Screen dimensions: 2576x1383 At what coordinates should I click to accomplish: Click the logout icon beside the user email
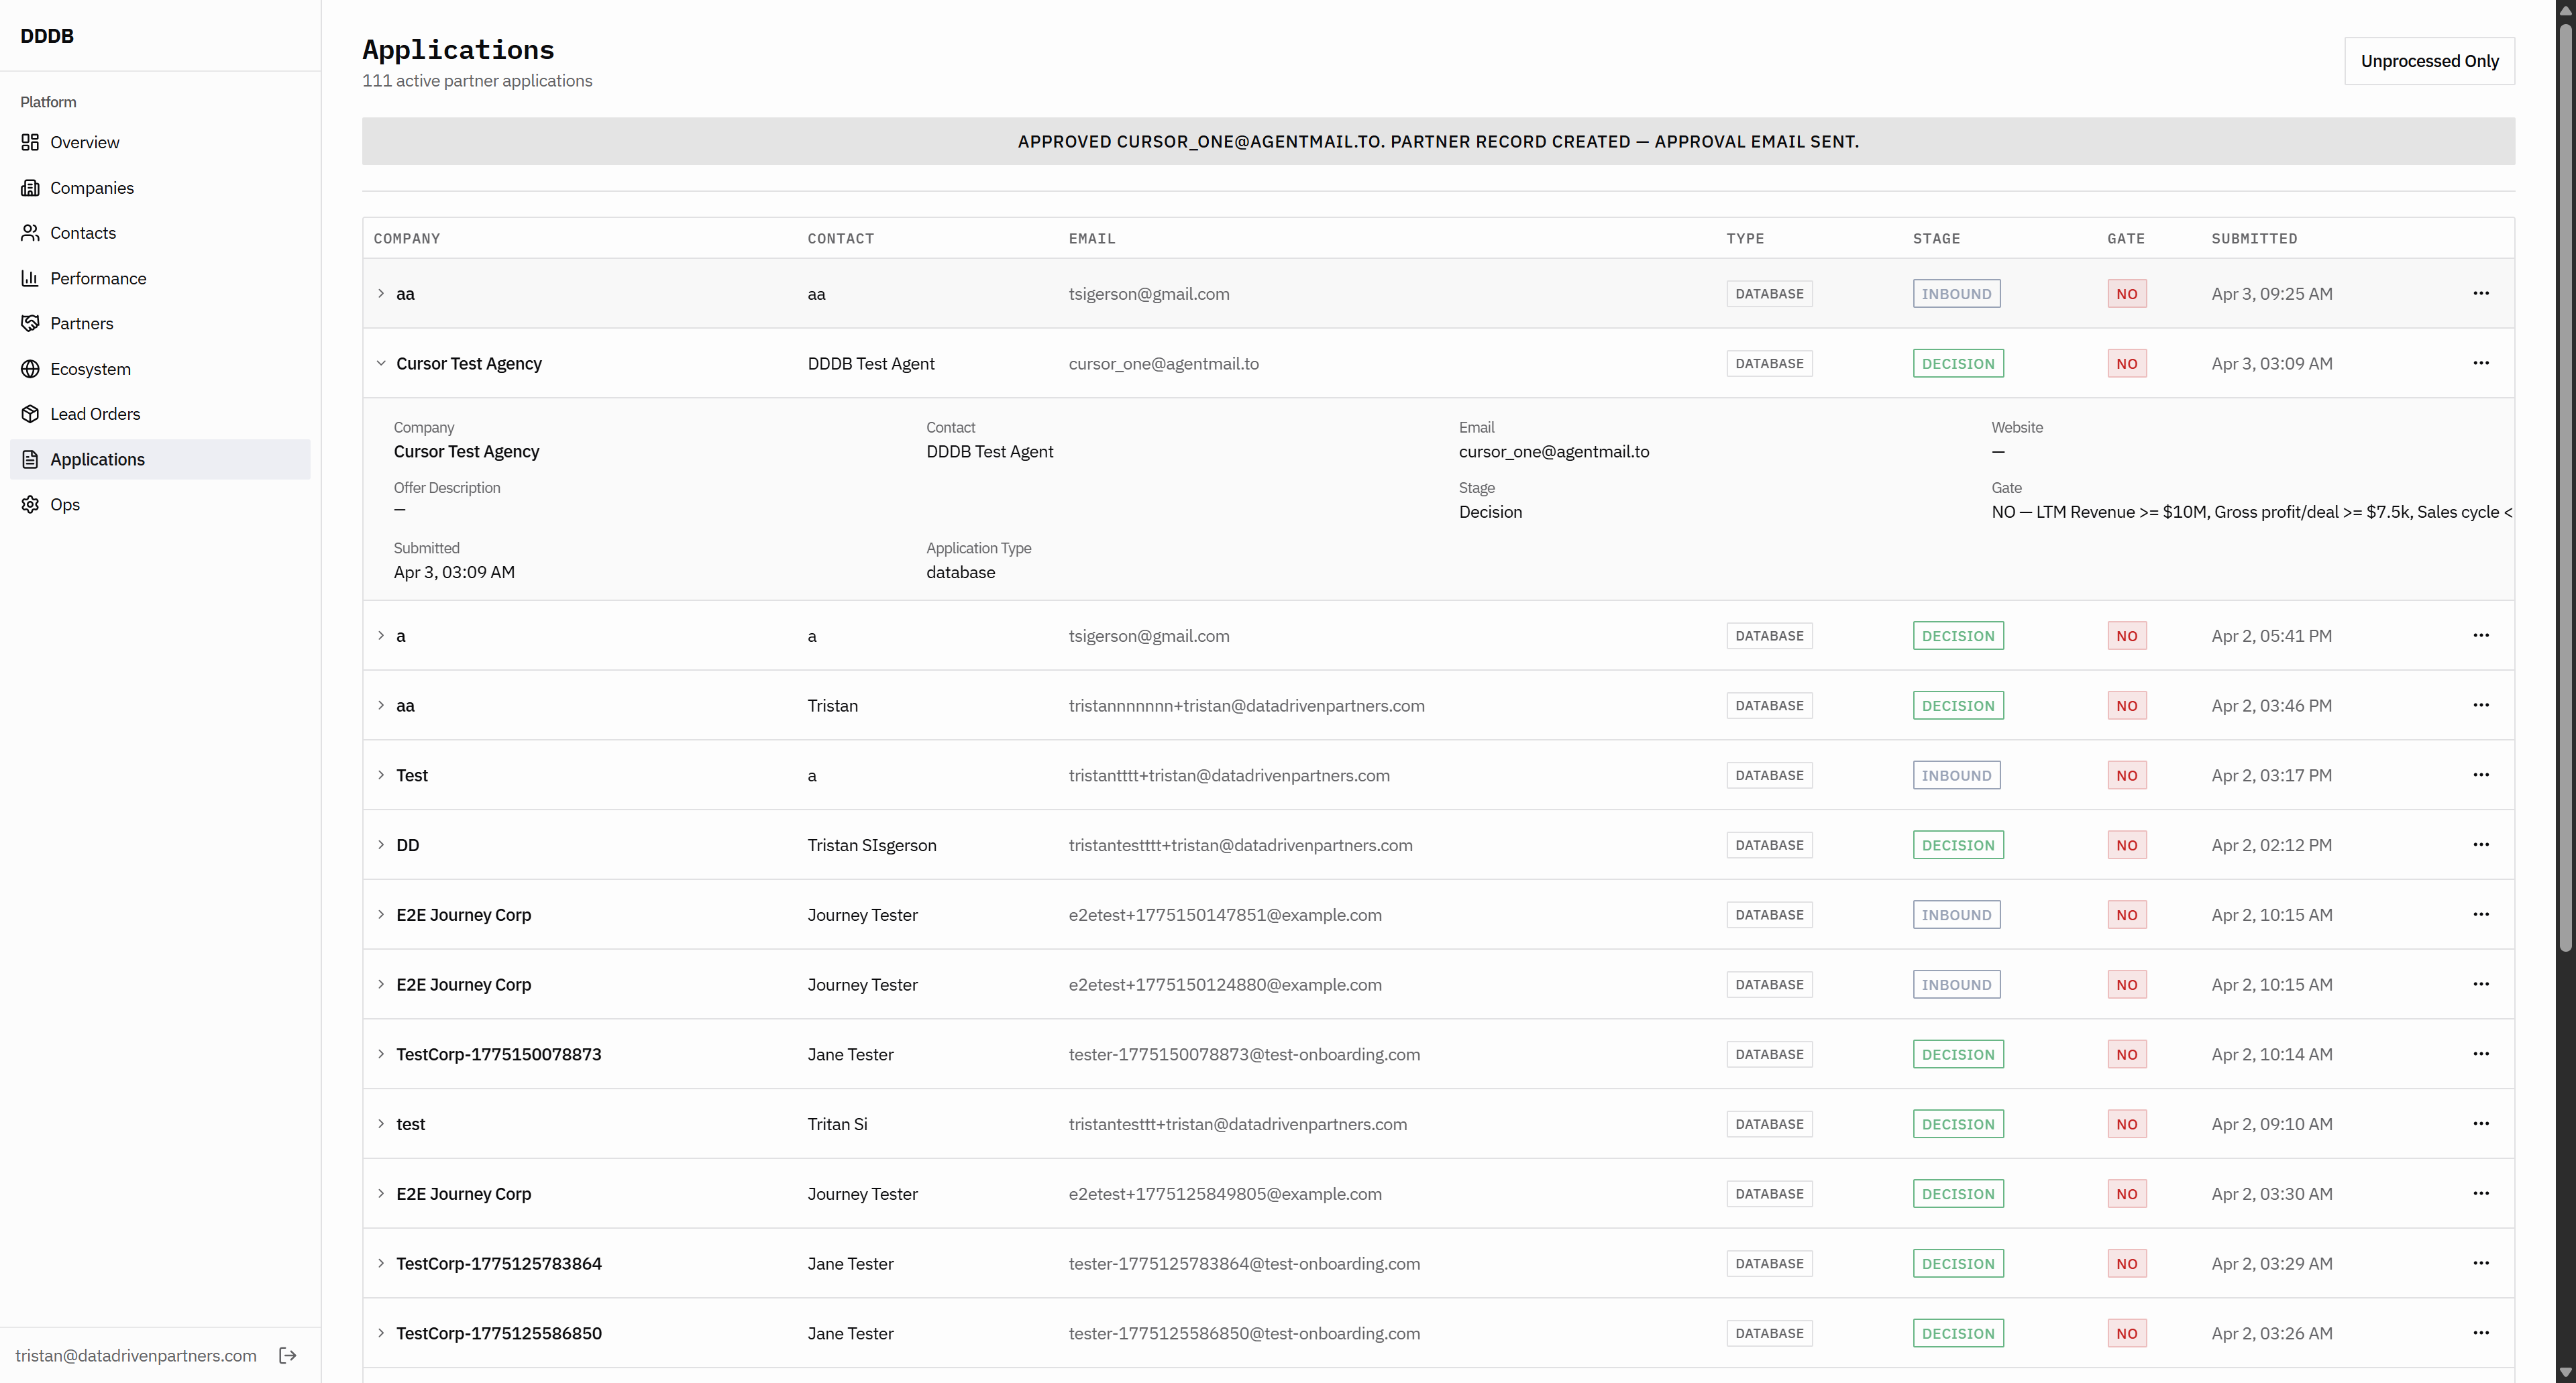[x=288, y=1355]
